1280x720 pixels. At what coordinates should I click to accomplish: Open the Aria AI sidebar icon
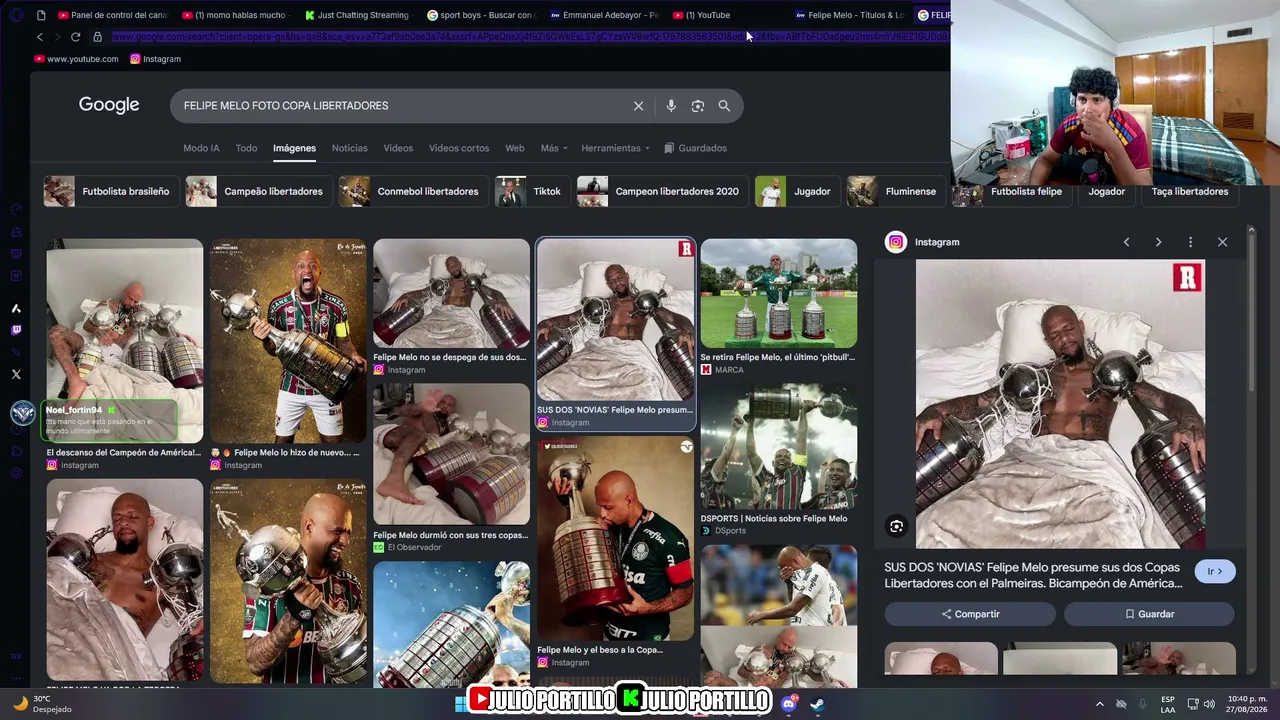coord(16,308)
